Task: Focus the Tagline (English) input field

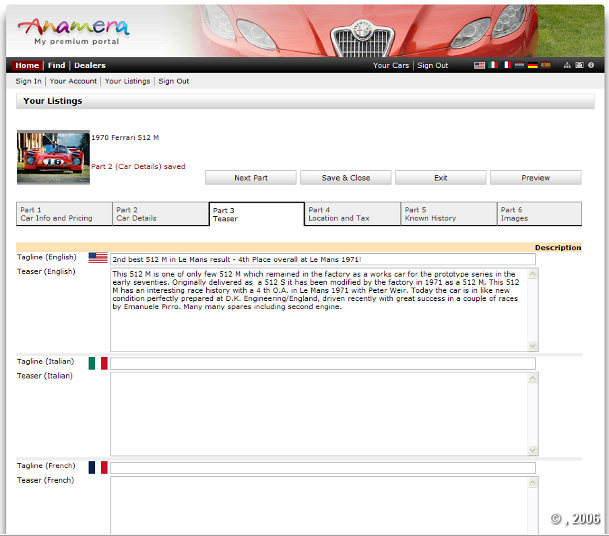Action: point(323,259)
